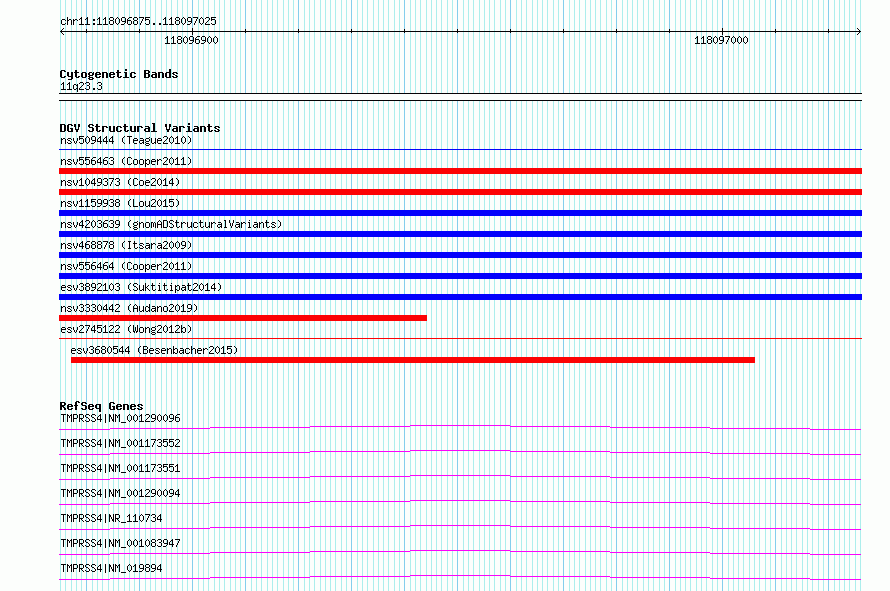The image size is (890, 591).
Task: Select variant nsv1159938 (Lou2015) label
Action: (x=120, y=203)
